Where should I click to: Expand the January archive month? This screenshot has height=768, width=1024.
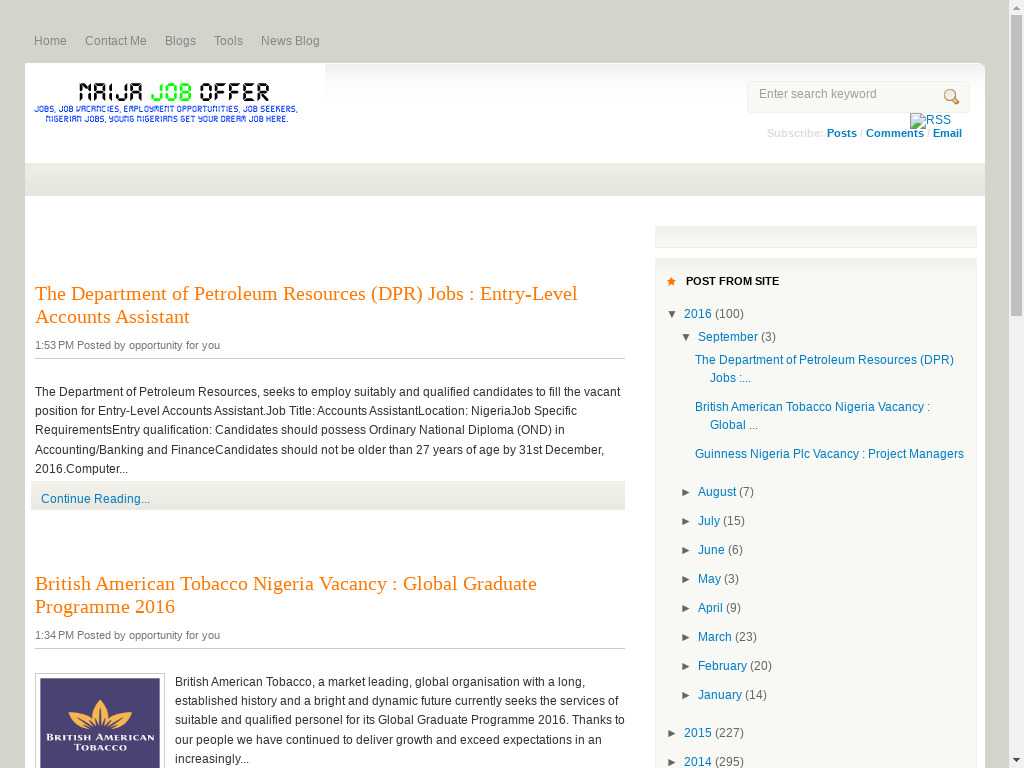(x=686, y=695)
